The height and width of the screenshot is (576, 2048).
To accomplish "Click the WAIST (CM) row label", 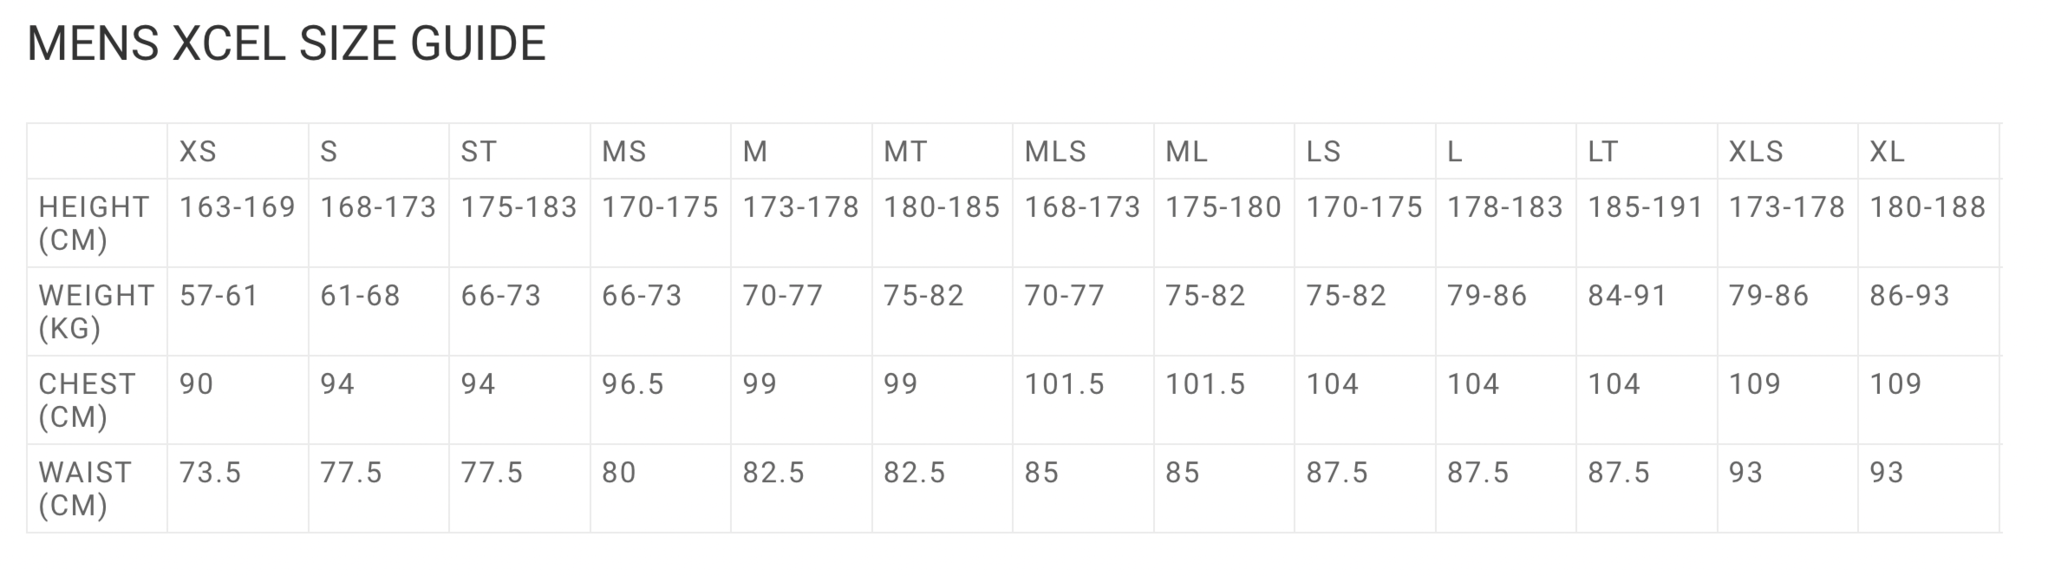I will click(84, 488).
